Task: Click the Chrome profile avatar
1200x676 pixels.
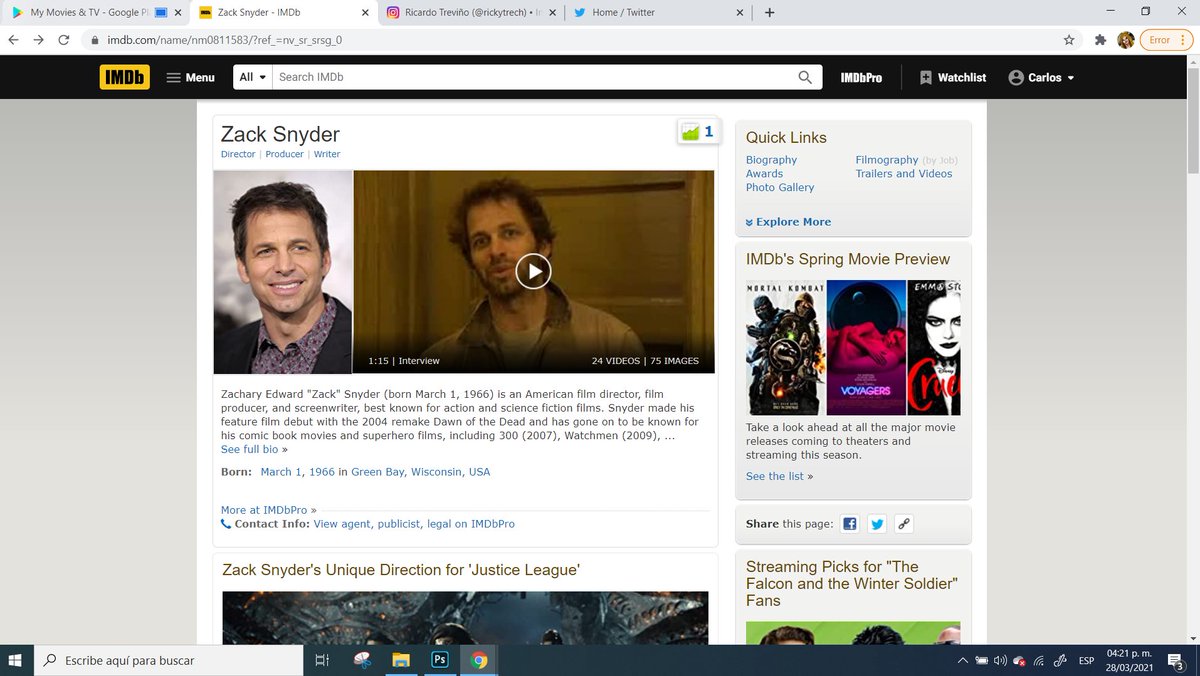Action: tap(1126, 40)
